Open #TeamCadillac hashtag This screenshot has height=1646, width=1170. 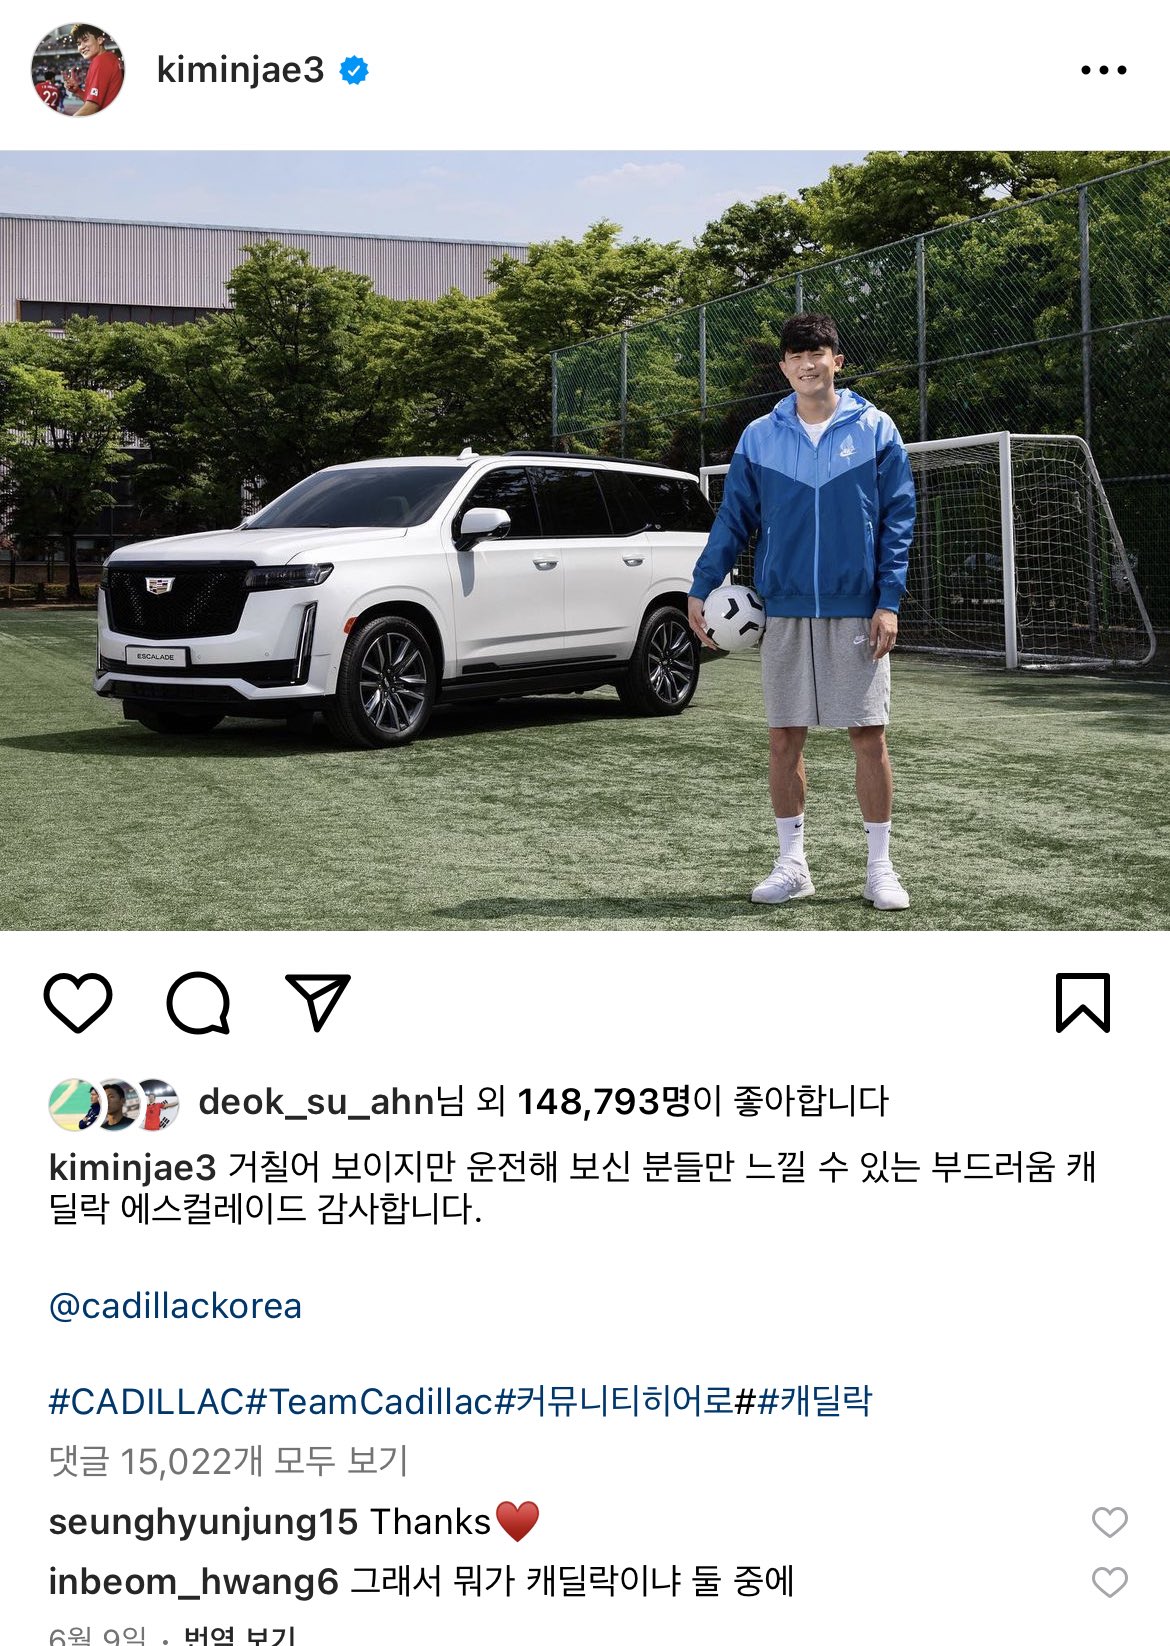(x=369, y=1401)
